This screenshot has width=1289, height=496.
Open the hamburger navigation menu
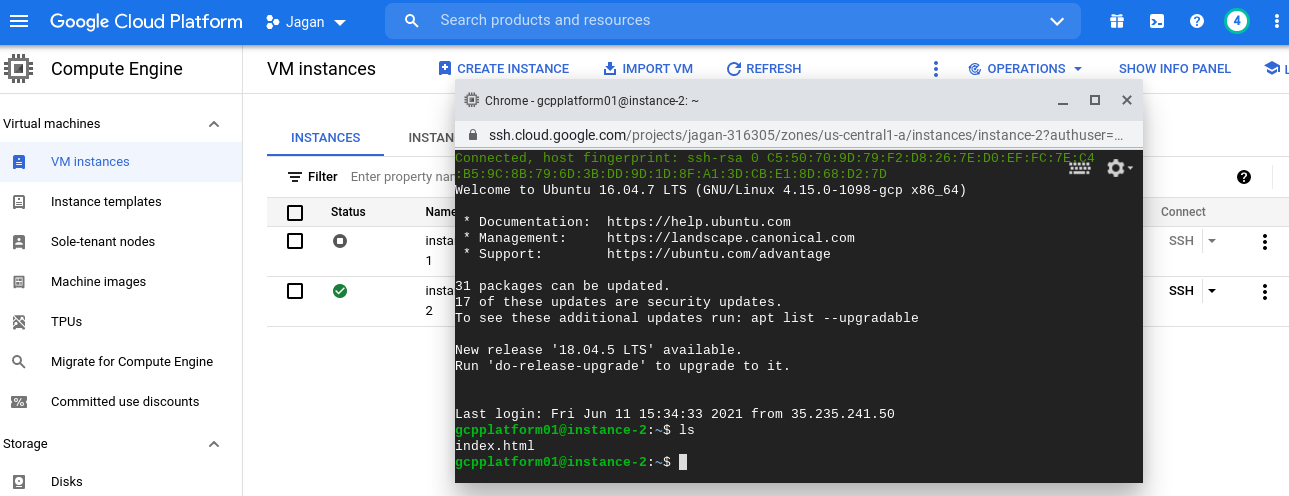[x=19, y=21]
